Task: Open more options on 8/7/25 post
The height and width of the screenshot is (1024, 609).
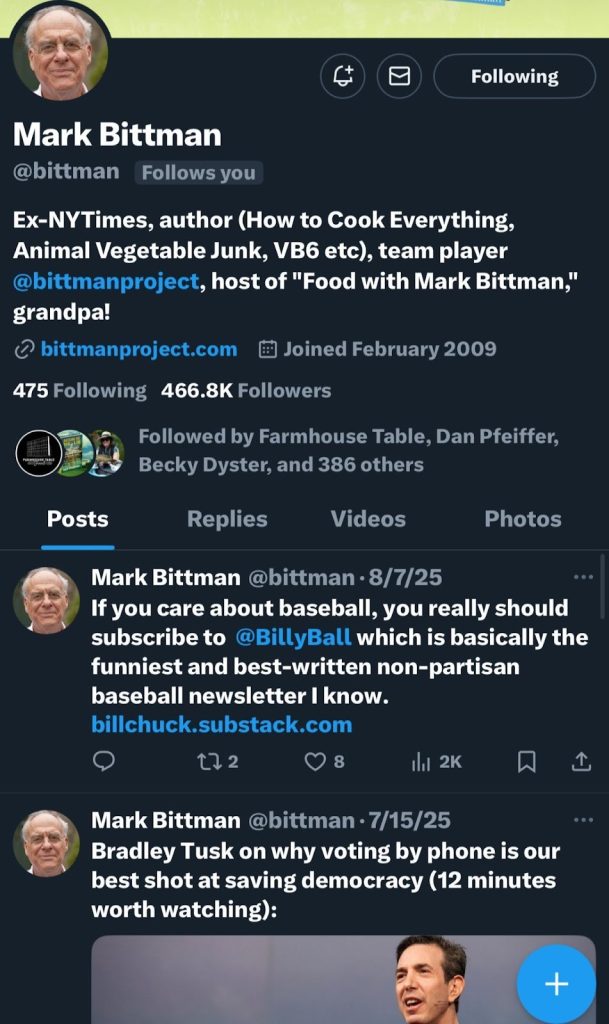Action: pos(583,577)
